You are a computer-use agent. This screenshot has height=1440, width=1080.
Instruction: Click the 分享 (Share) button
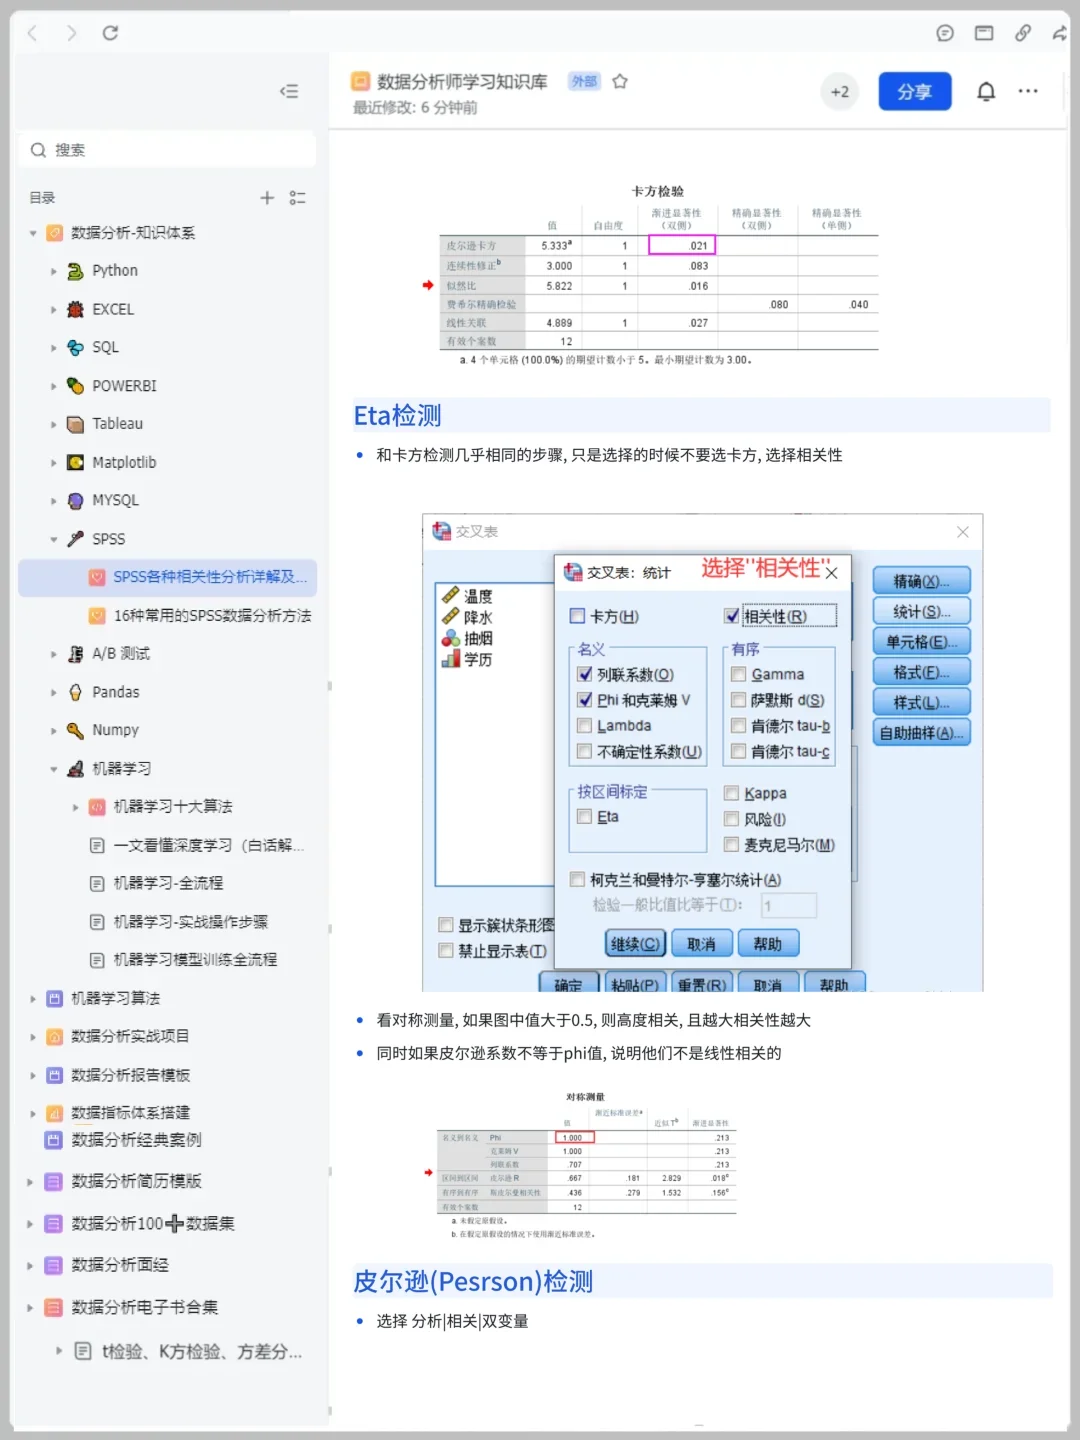point(914,91)
